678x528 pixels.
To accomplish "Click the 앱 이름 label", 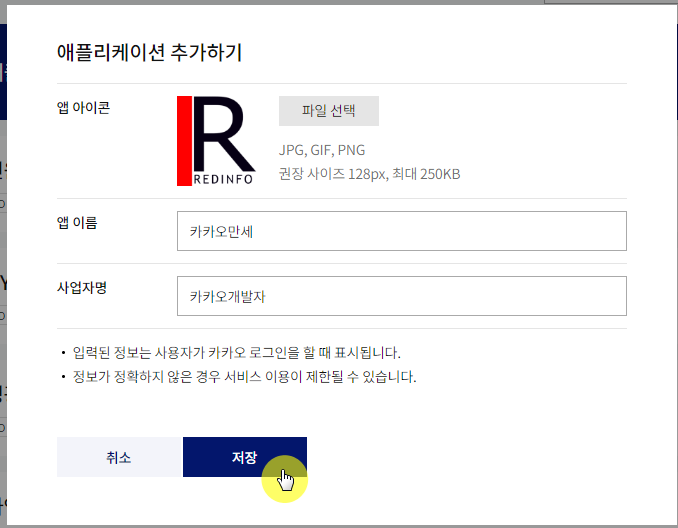I will click(x=77, y=222).
